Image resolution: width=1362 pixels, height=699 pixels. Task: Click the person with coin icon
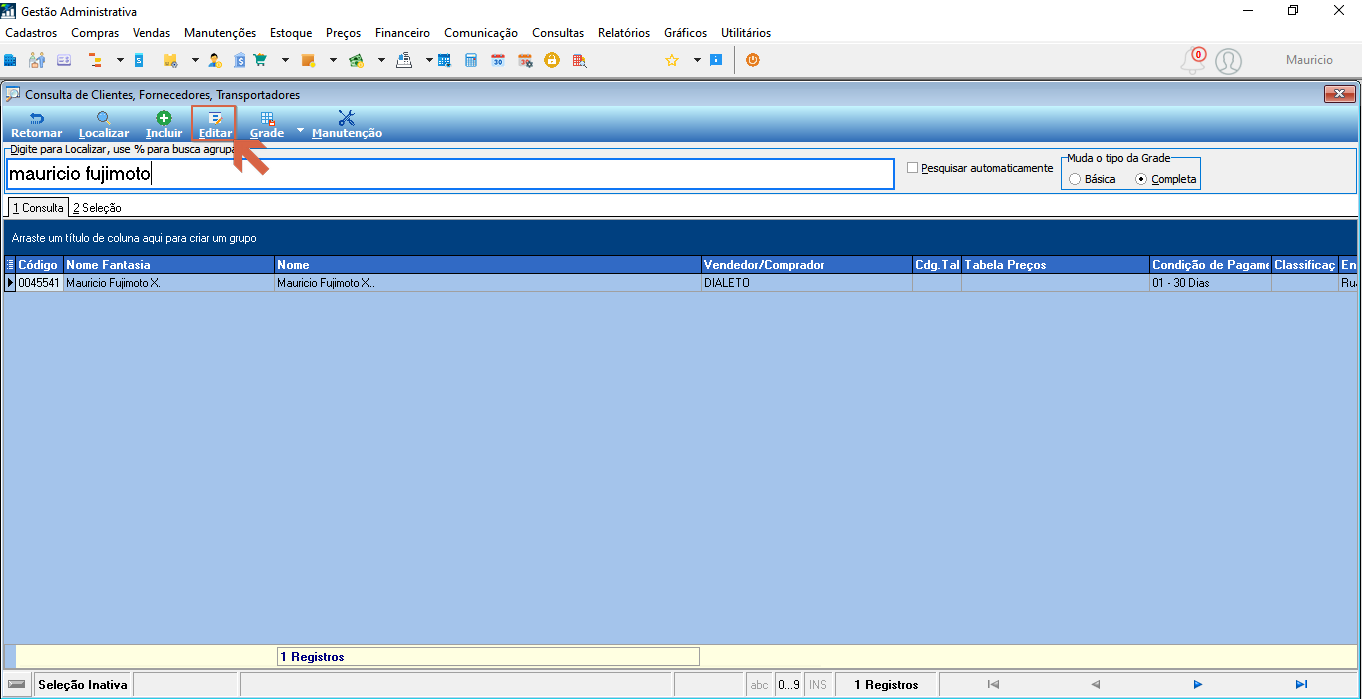(215, 60)
